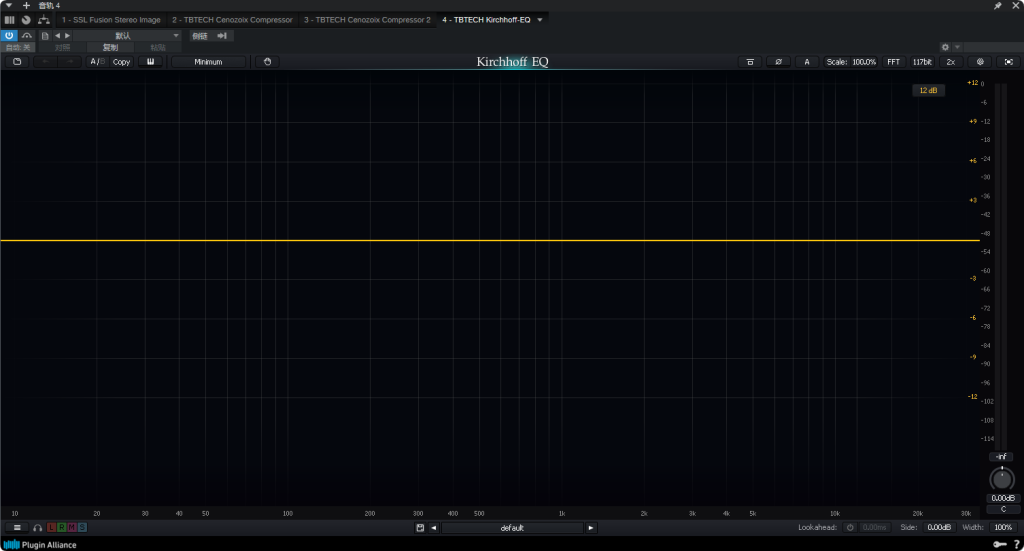Click the Copy button
The height and width of the screenshot is (551, 1024).
121,62
